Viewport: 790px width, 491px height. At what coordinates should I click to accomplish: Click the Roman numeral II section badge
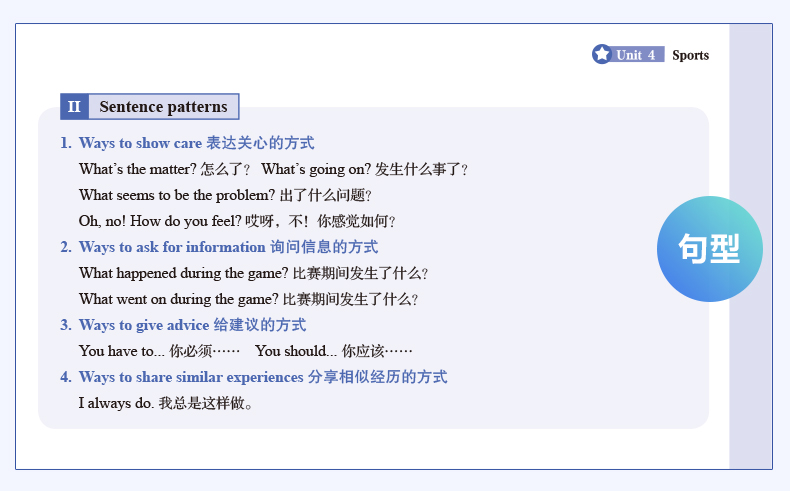(74, 107)
